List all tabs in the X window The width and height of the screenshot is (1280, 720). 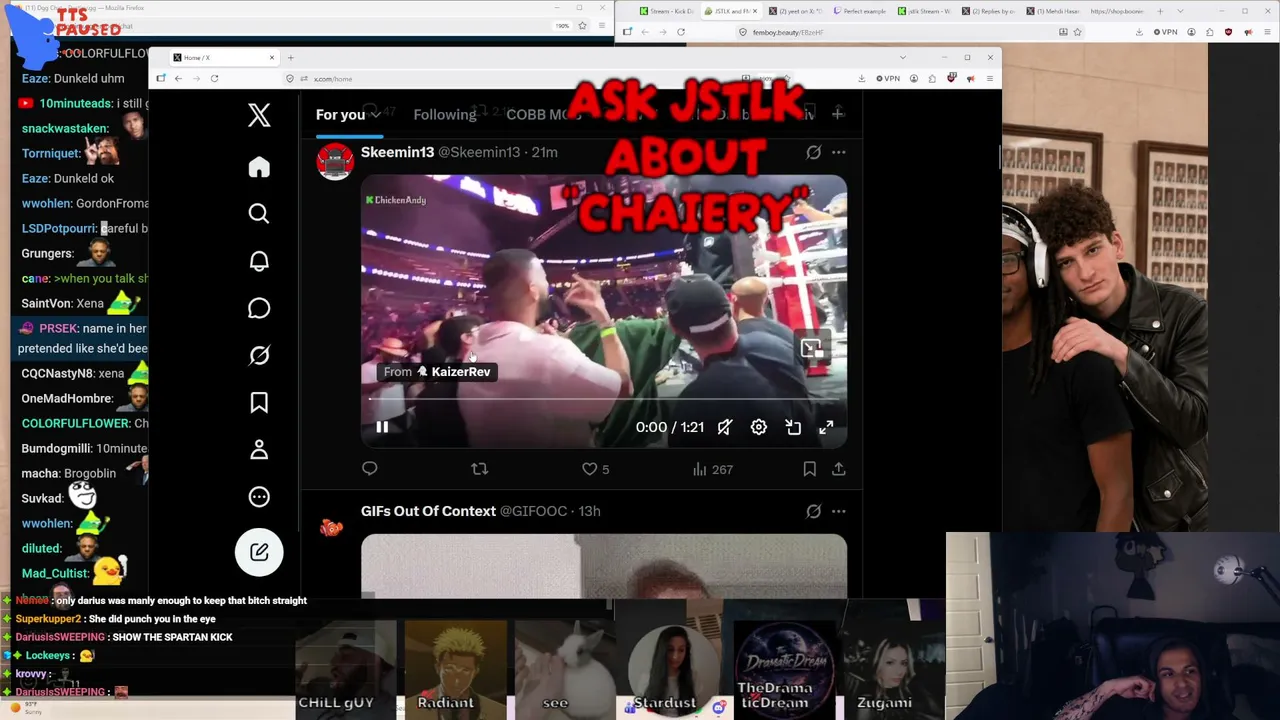click(x=902, y=57)
